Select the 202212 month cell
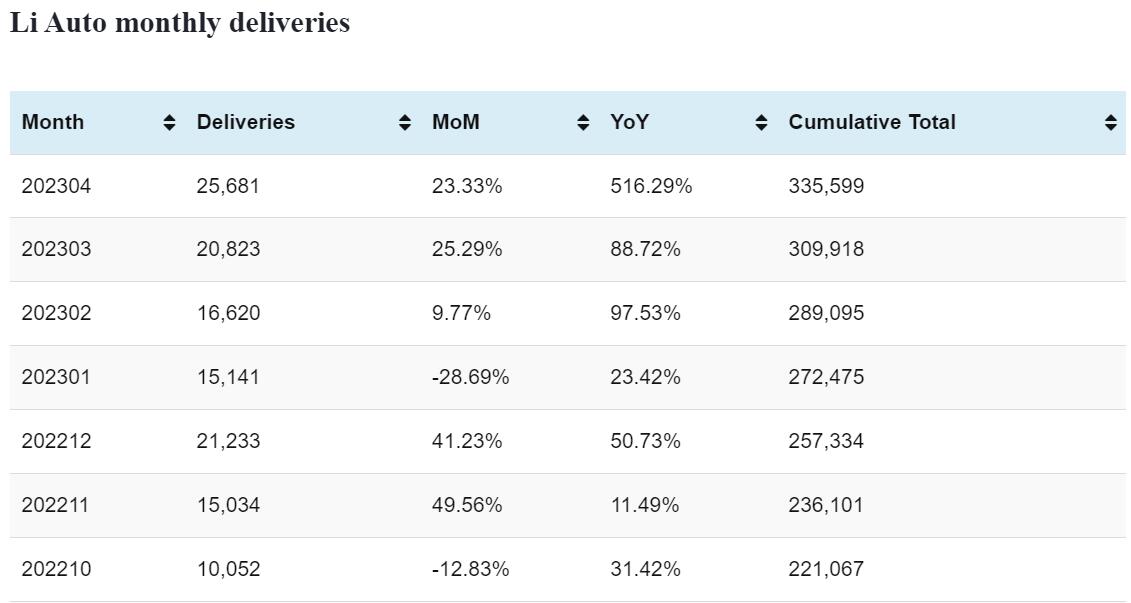The image size is (1131, 603). 56,441
